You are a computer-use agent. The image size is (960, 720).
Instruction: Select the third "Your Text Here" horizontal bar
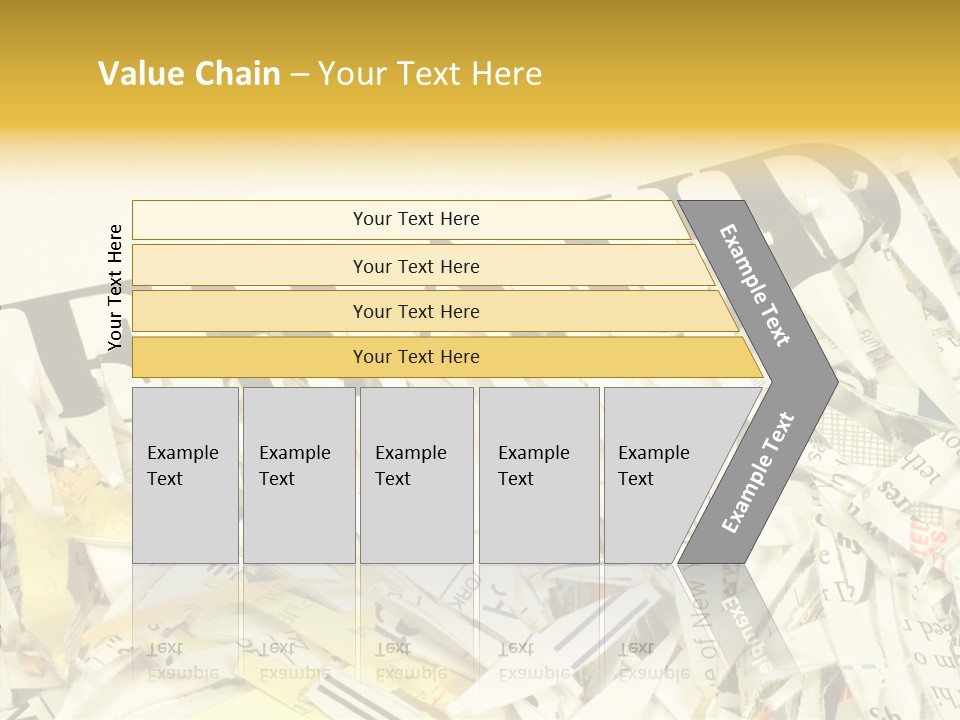[416, 311]
